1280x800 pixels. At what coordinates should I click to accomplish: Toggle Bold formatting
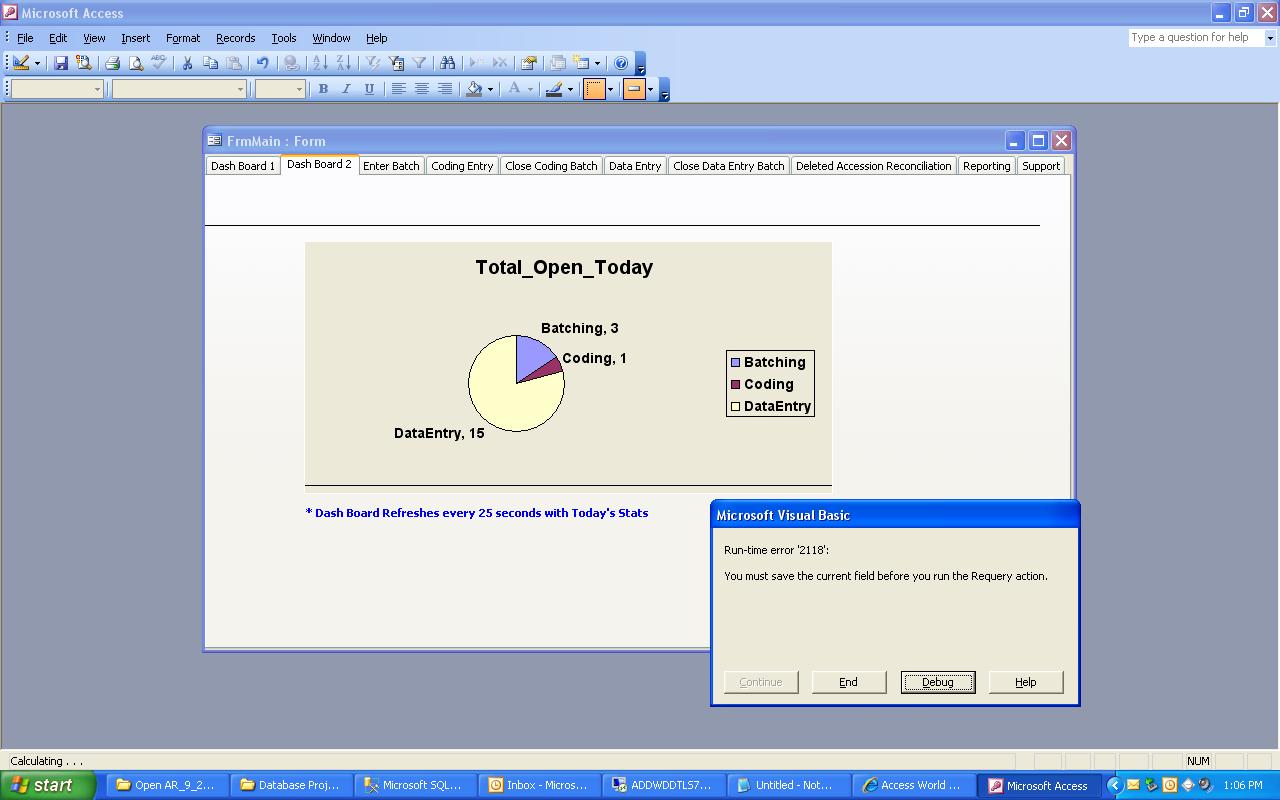point(323,89)
